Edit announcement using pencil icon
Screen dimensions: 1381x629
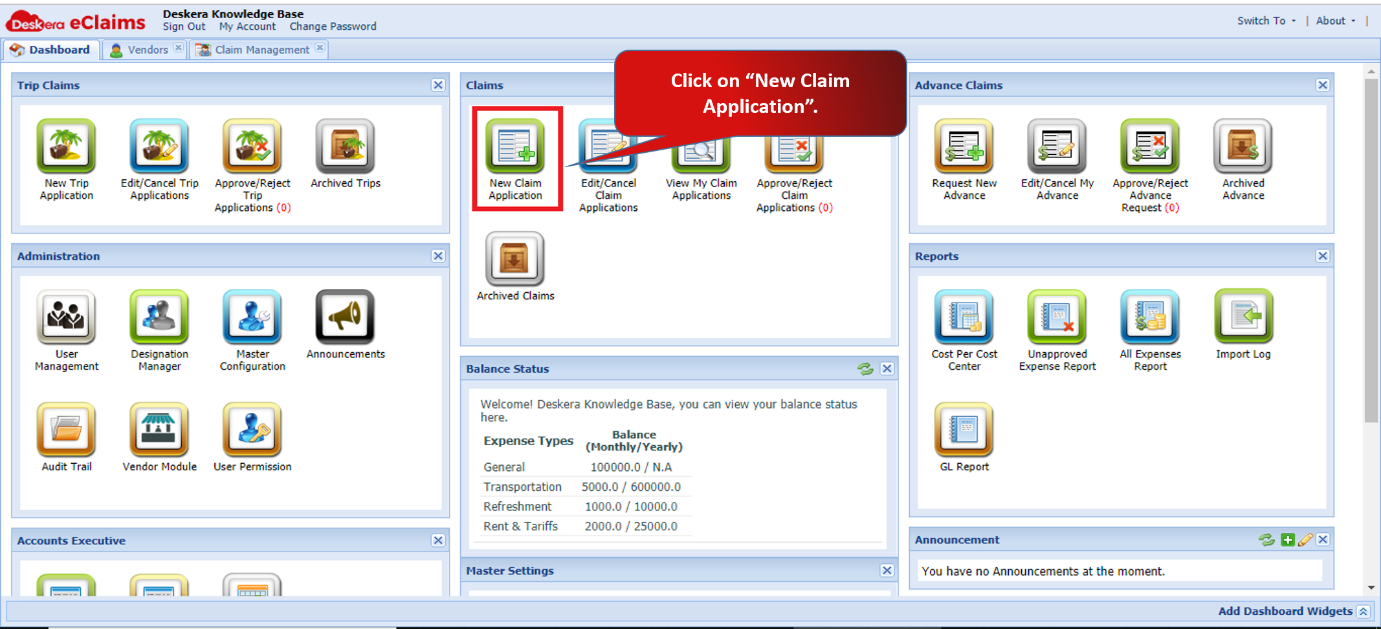coord(1305,540)
